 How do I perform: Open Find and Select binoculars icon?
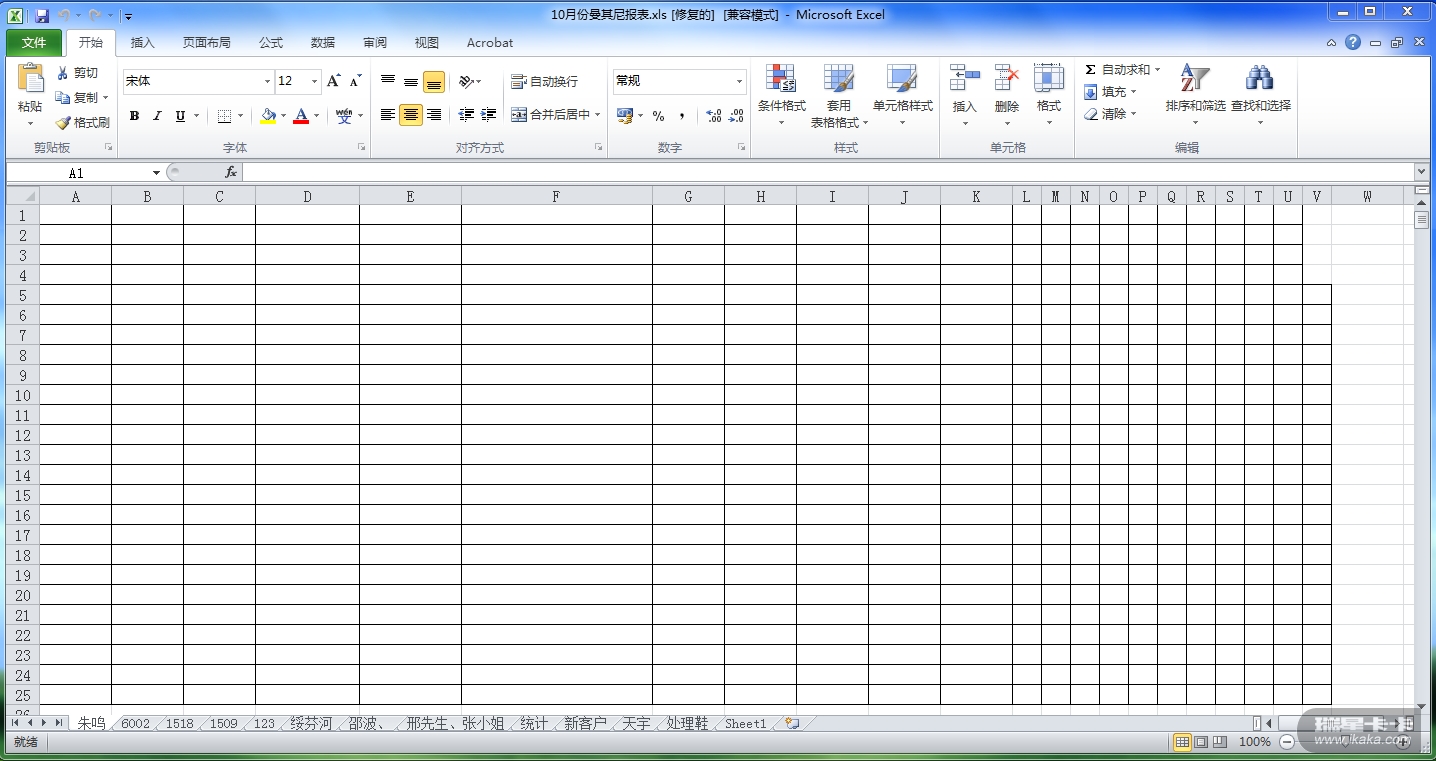[x=1259, y=79]
